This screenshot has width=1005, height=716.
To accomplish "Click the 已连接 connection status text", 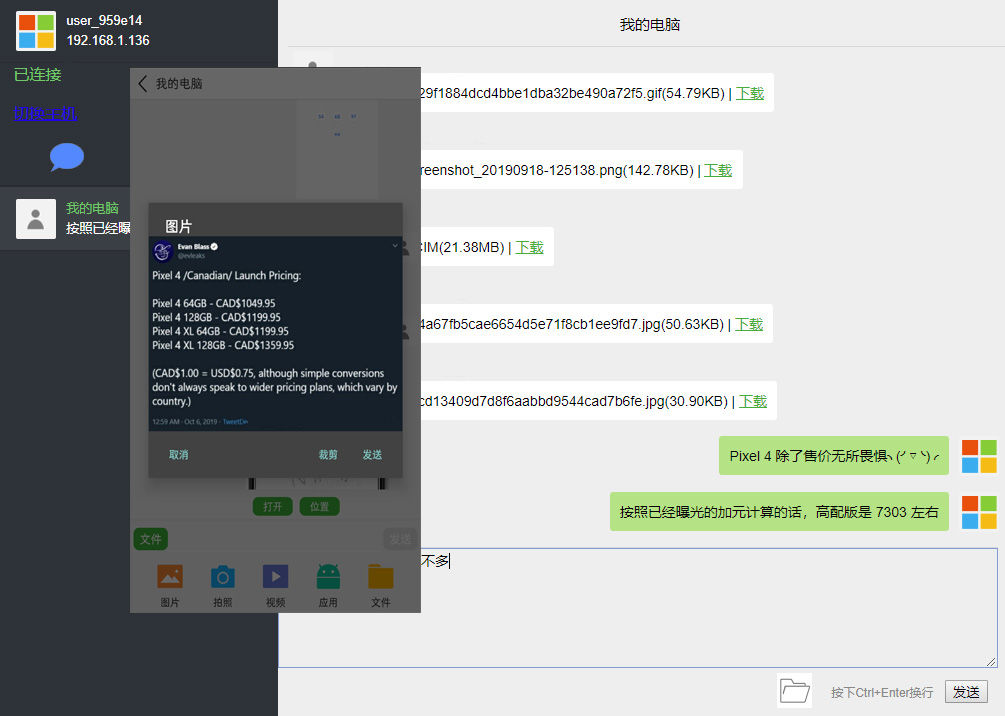I will [37, 74].
